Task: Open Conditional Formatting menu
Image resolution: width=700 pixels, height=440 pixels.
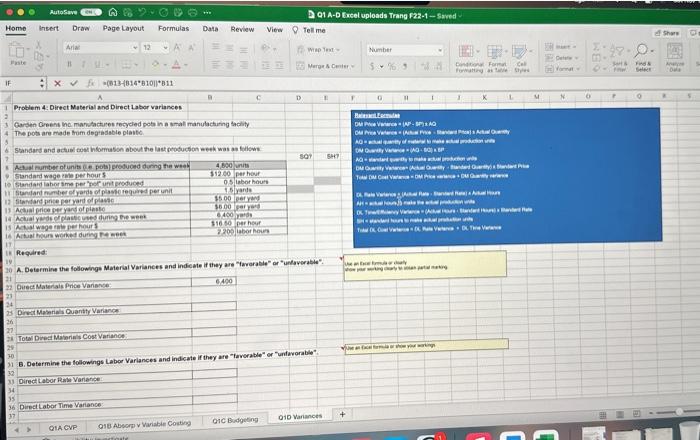Action: tap(469, 58)
